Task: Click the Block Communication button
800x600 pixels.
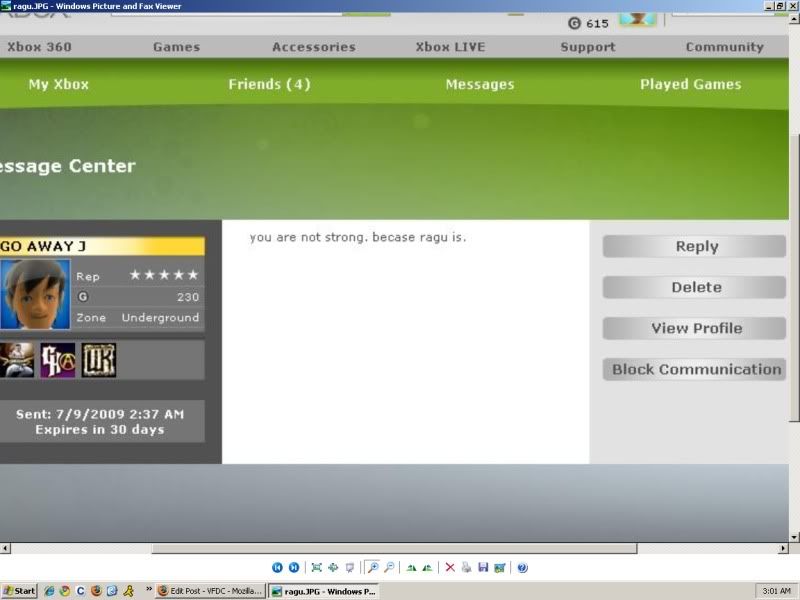Action: coord(694,369)
